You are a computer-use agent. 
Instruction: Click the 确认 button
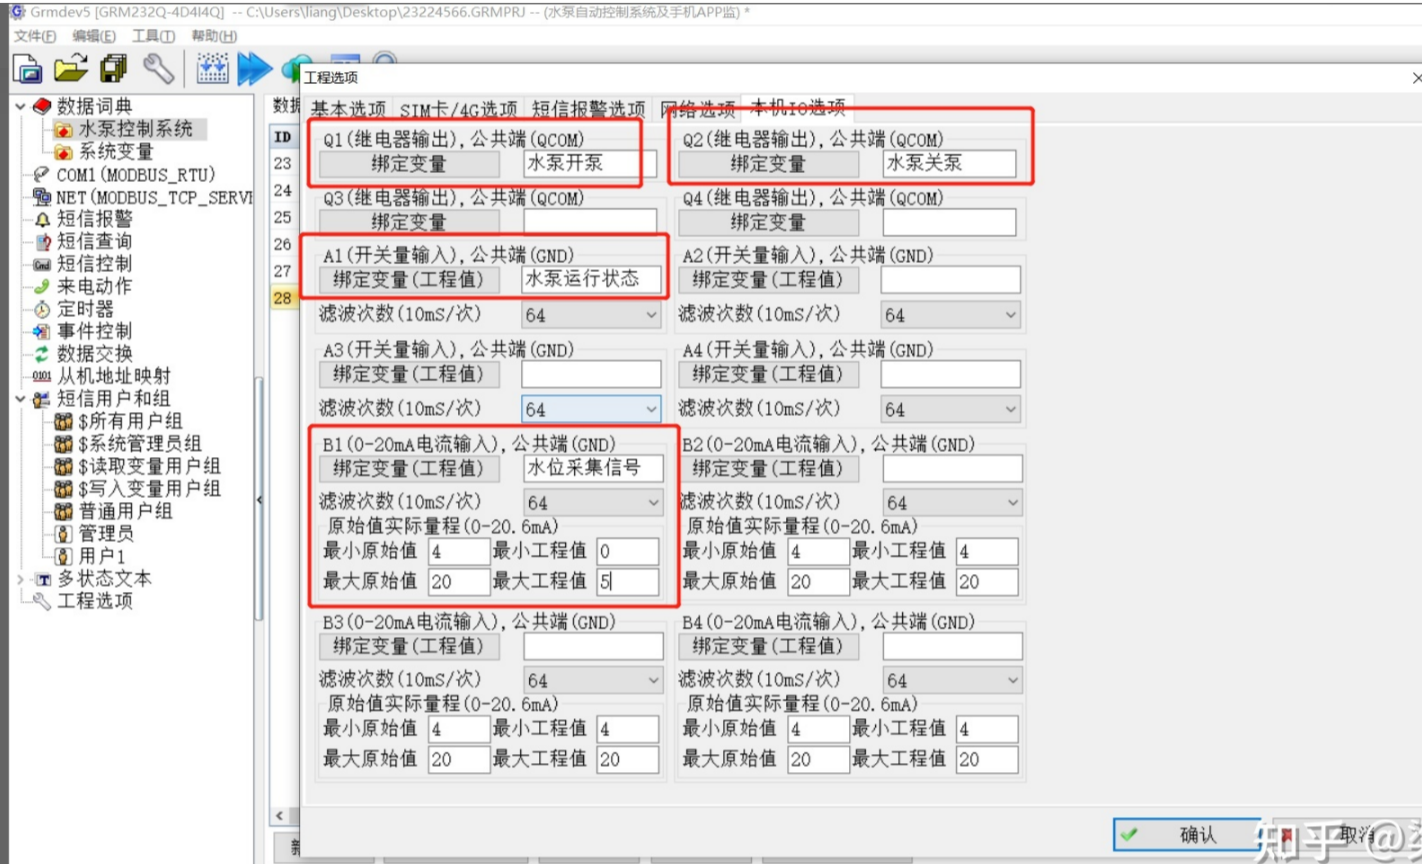1188,834
